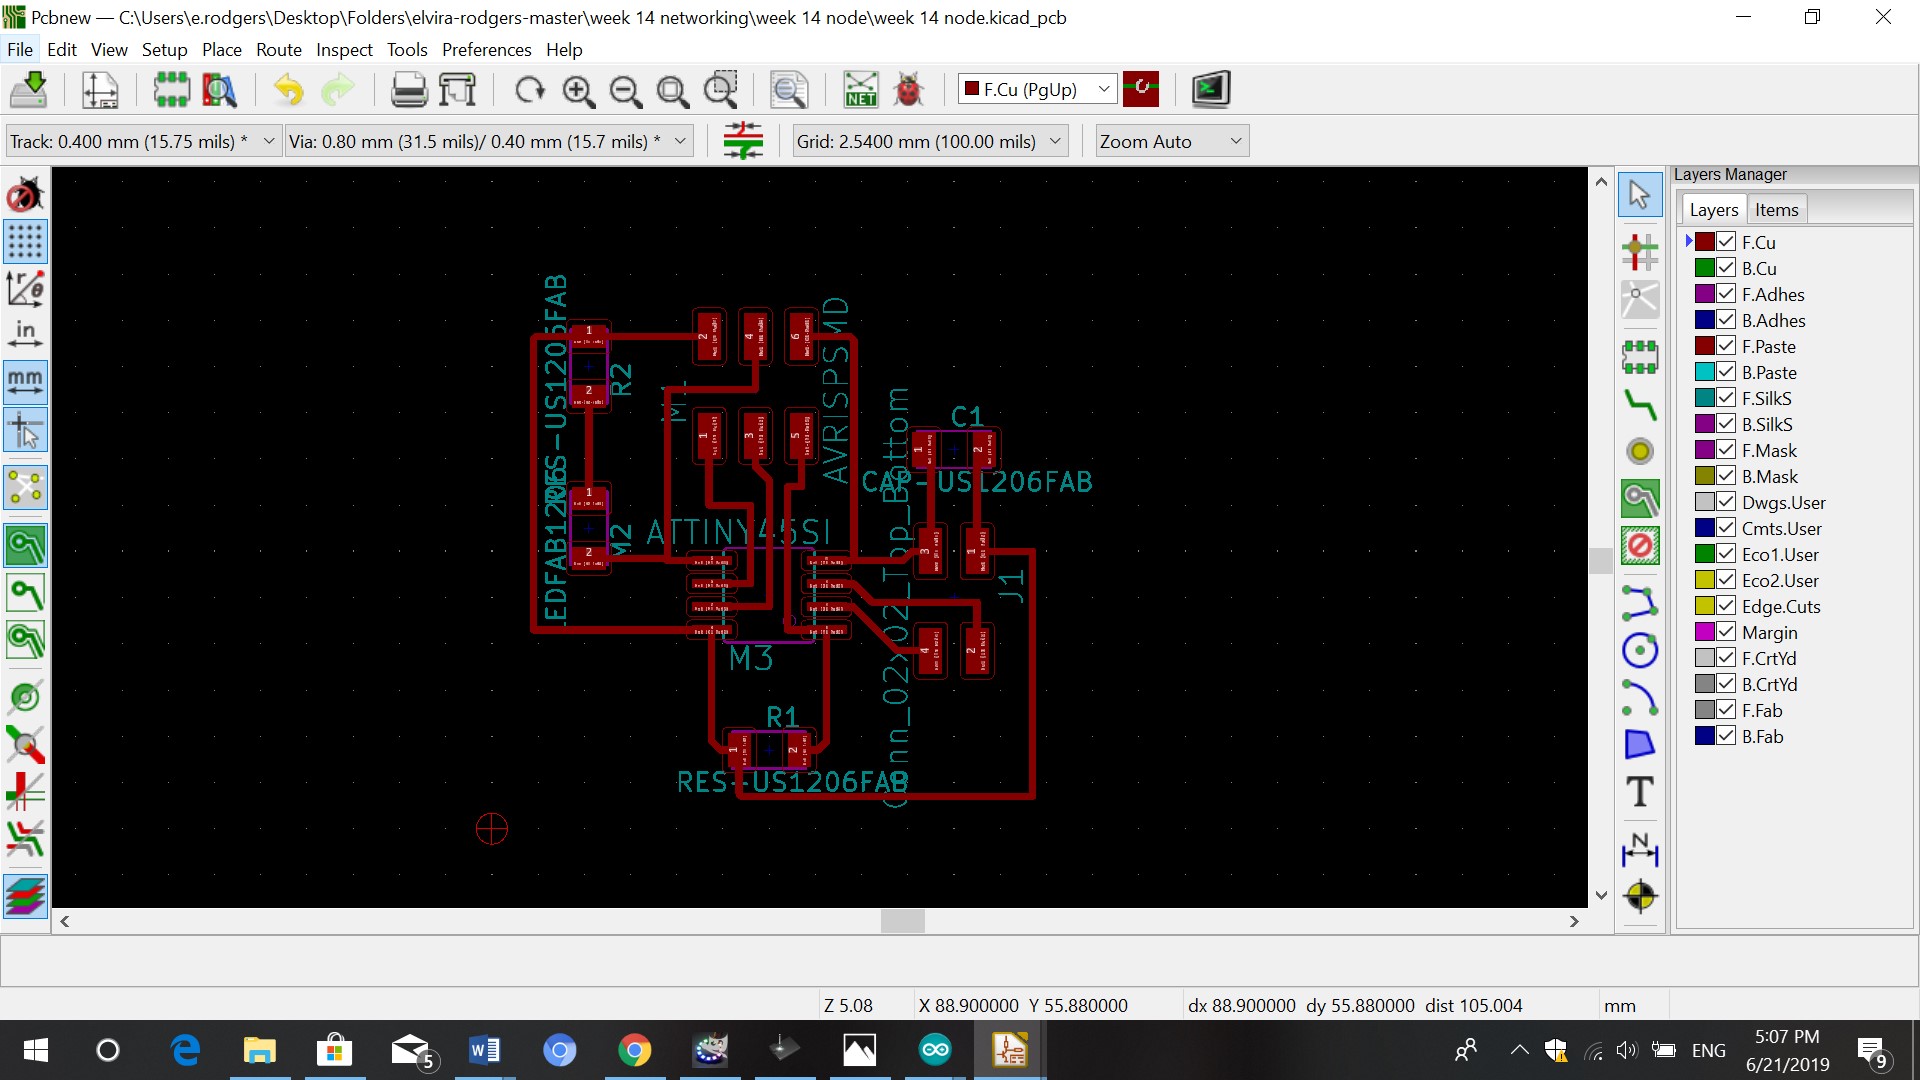1920x1080 pixels.
Task: Open the Inspect menu
Action: (x=344, y=50)
